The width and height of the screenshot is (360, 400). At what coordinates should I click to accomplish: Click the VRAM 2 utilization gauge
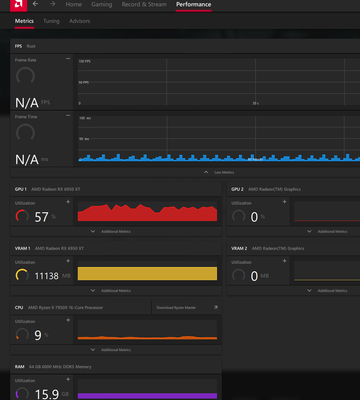238,275
